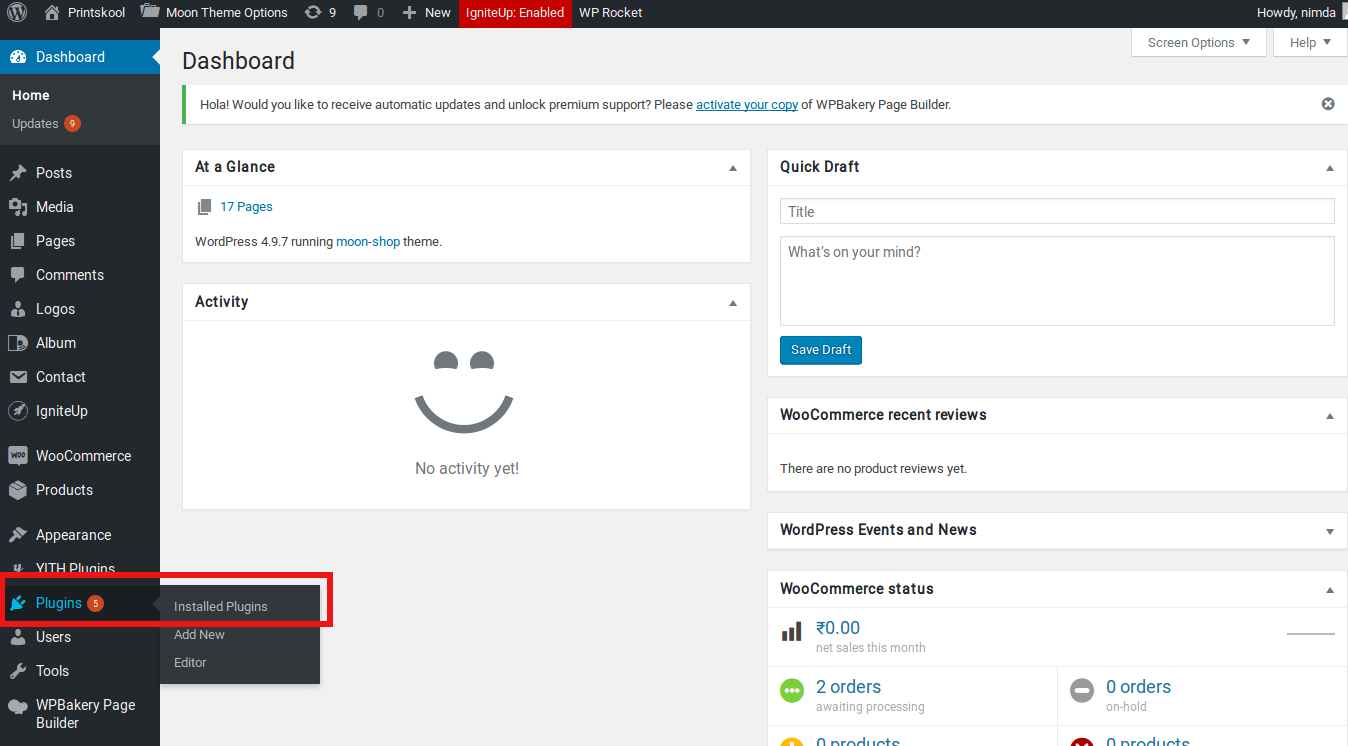This screenshot has width=1348, height=746.
Task: Collapse the At a Glance panel
Action: pos(733,168)
